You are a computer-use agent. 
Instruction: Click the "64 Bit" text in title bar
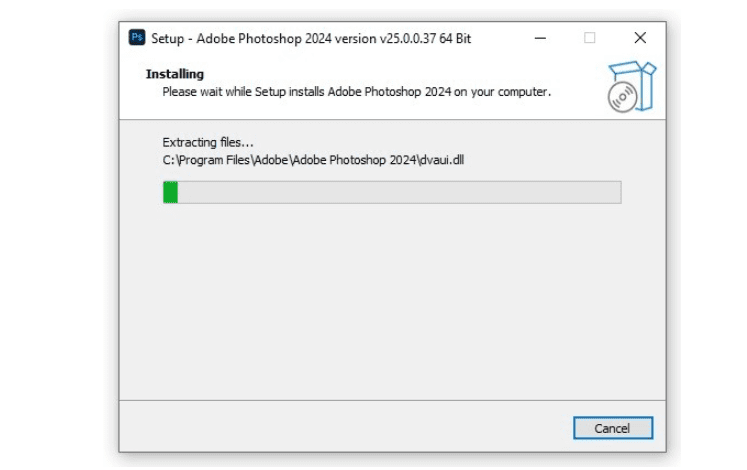455,39
